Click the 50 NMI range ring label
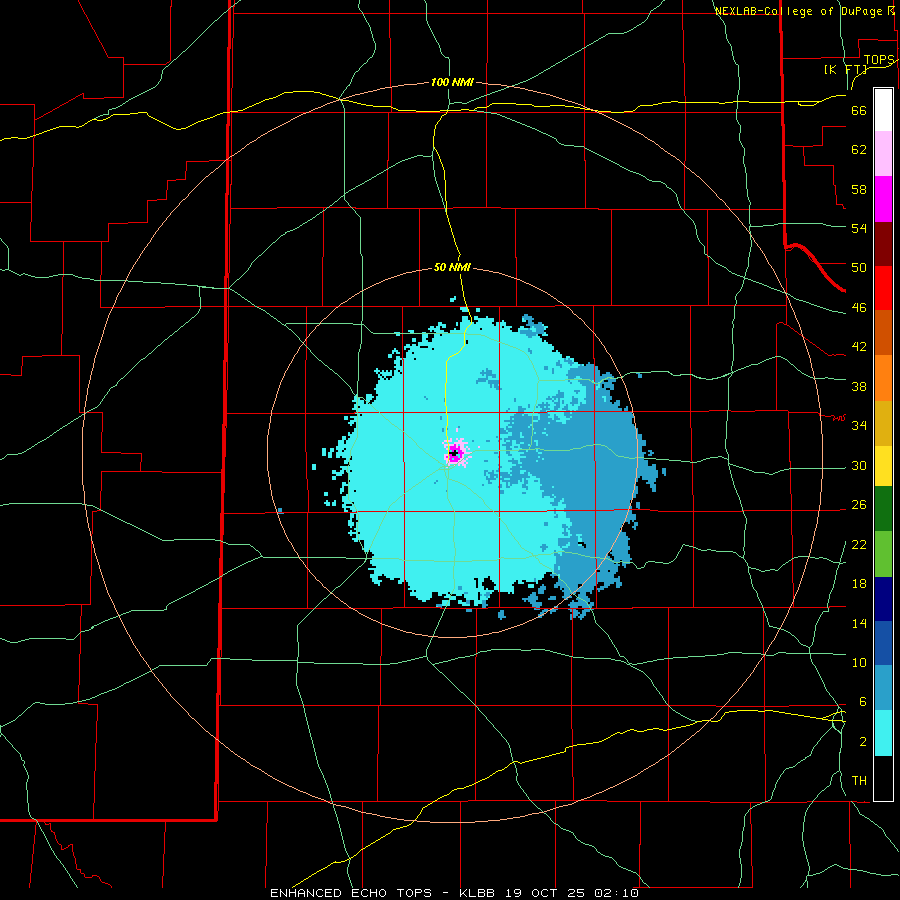This screenshot has width=900, height=900. tap(452, 267)
